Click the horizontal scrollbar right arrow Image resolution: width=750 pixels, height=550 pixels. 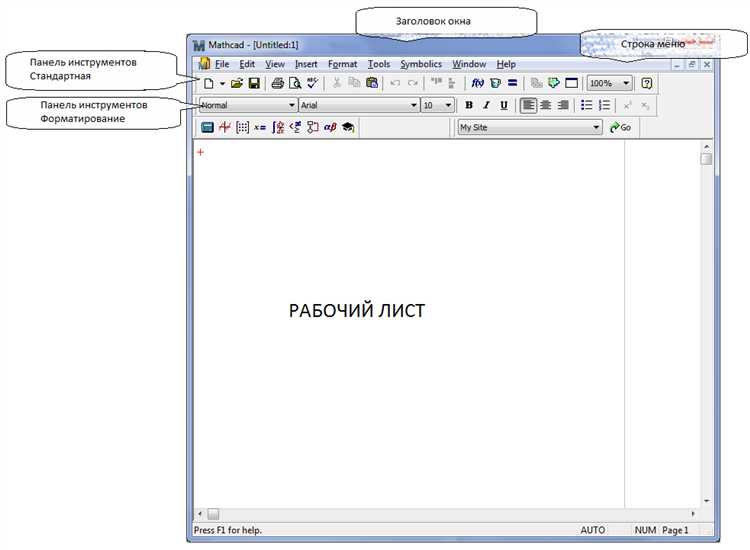pyautogui.click(x=693, y=514)
